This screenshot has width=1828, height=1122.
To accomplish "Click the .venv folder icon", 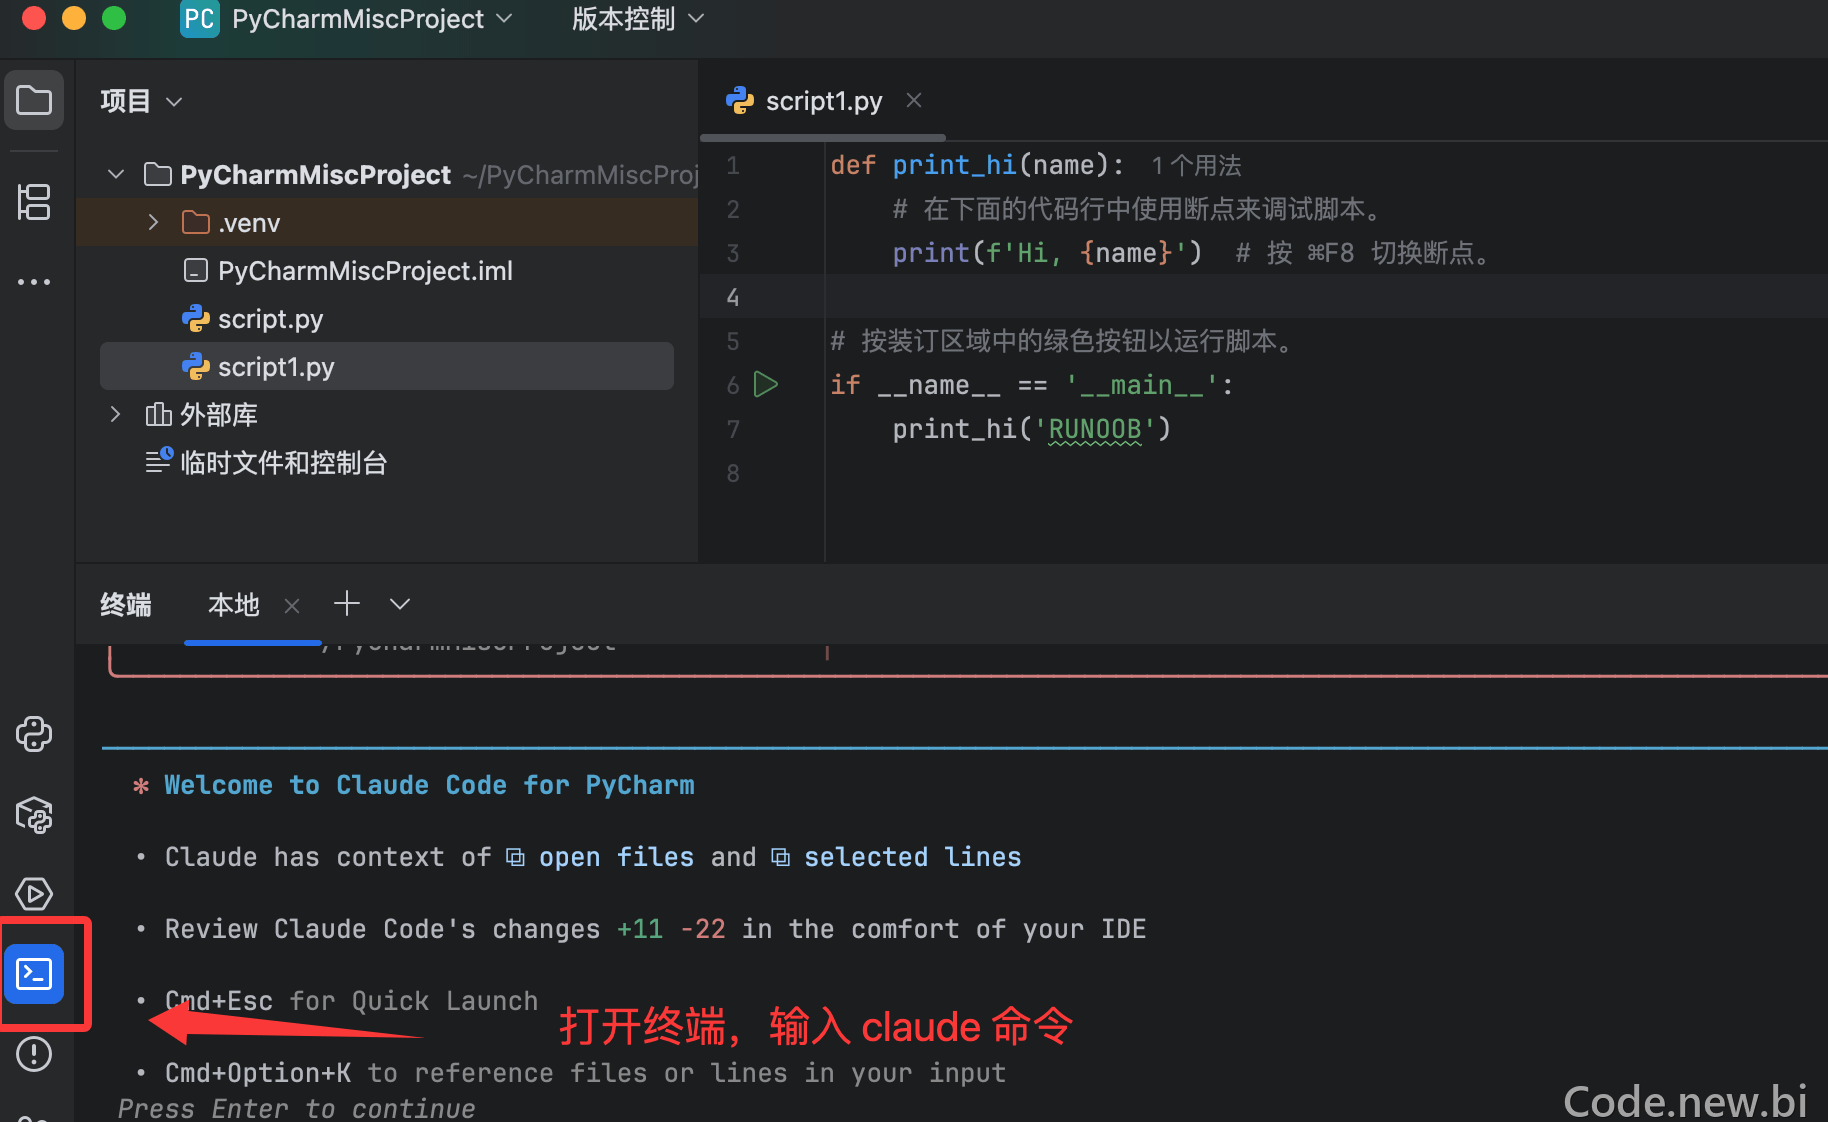I will click(196, 222).
